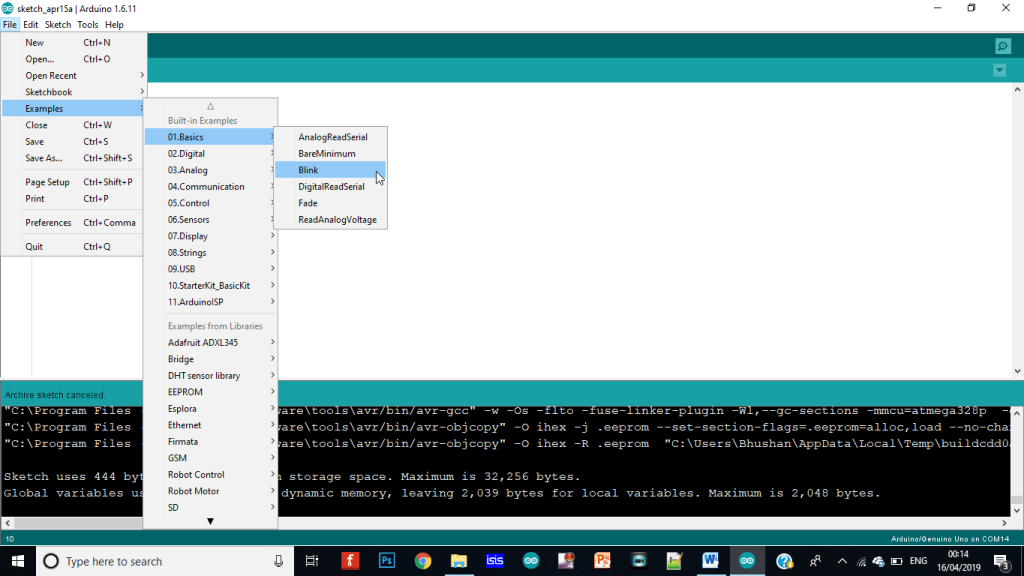The image size is (1024, 576).
Task: Open Google Chrome from the taskbar
Action: click(422, 560)
